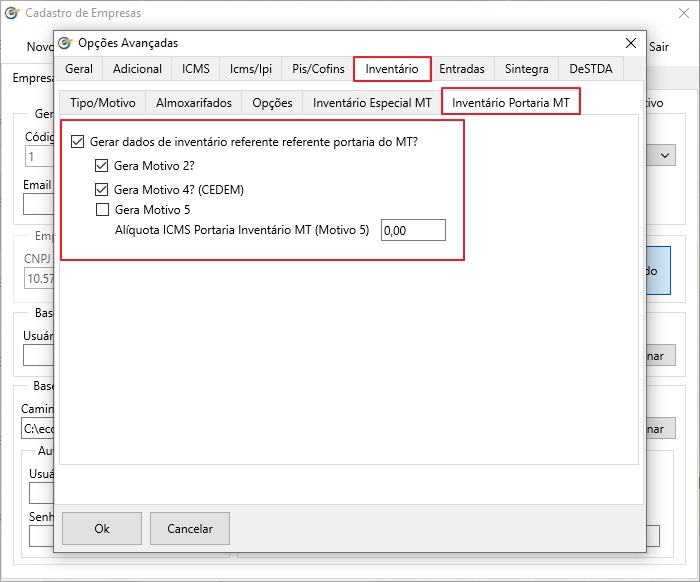This screenshot has width=700, height=582.
Task: Check the Gera Motivo 5 checkbox
Action: (102, 210)
